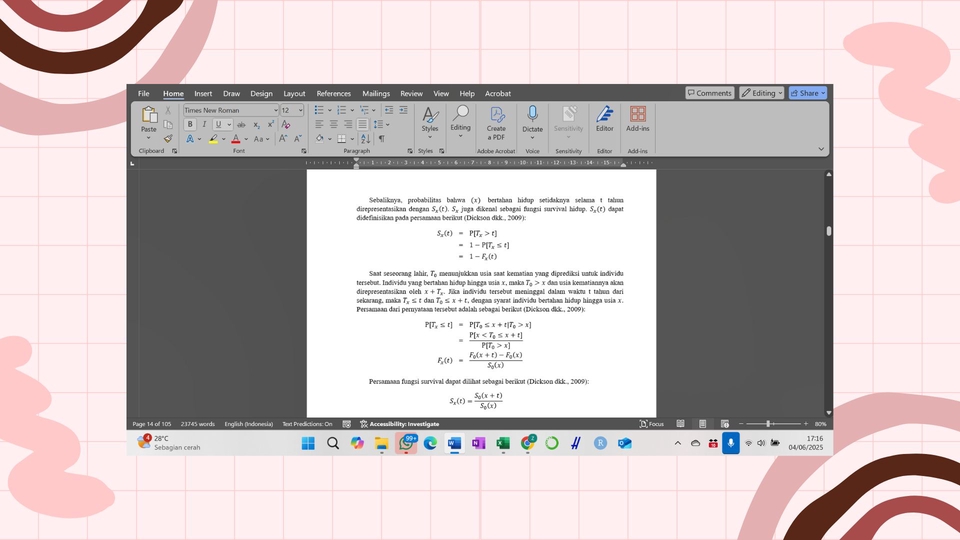Click language English (Indonesia)

249,424
